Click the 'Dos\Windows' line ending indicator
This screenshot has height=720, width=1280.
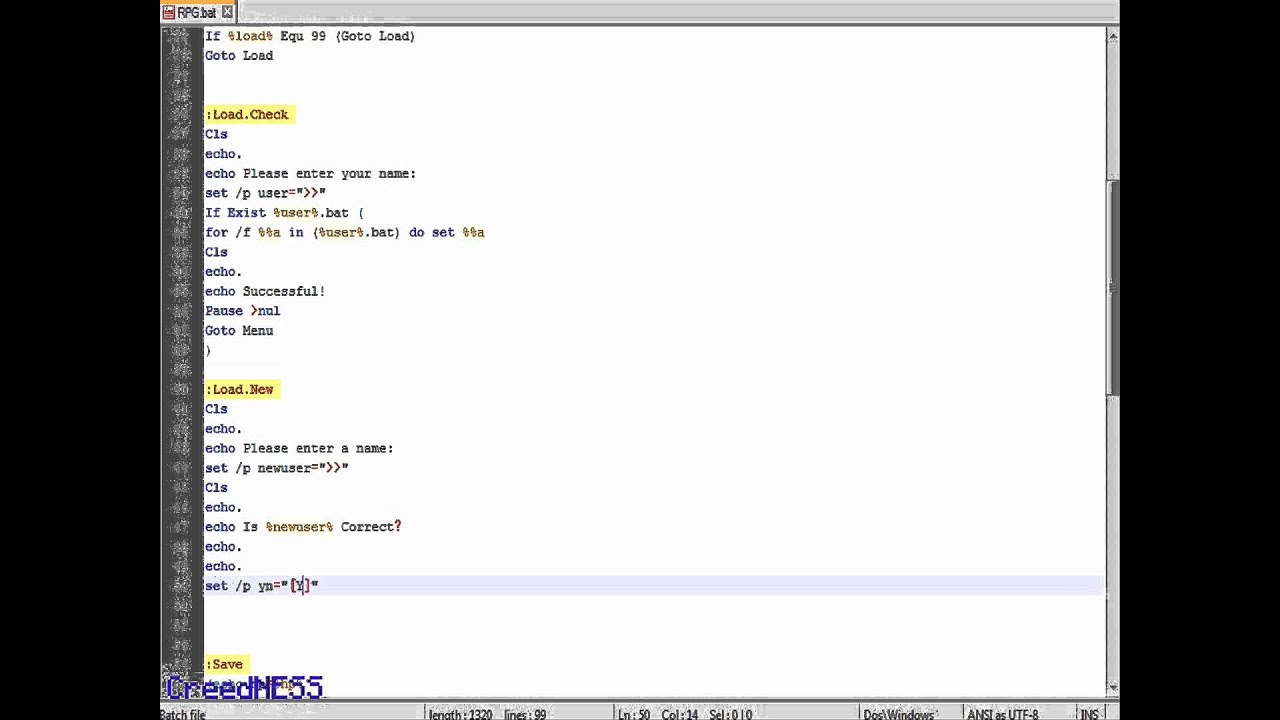click(x=899, y=714)
